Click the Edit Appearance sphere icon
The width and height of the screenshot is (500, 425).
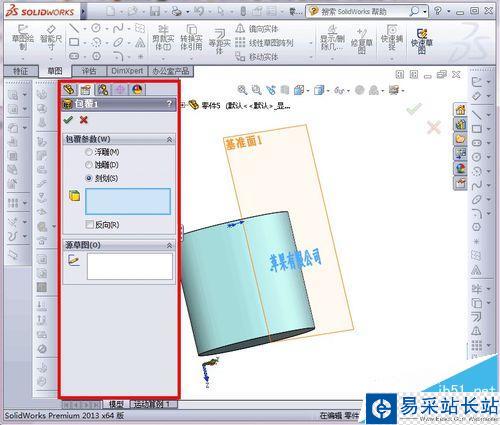[x=359, y=90]
